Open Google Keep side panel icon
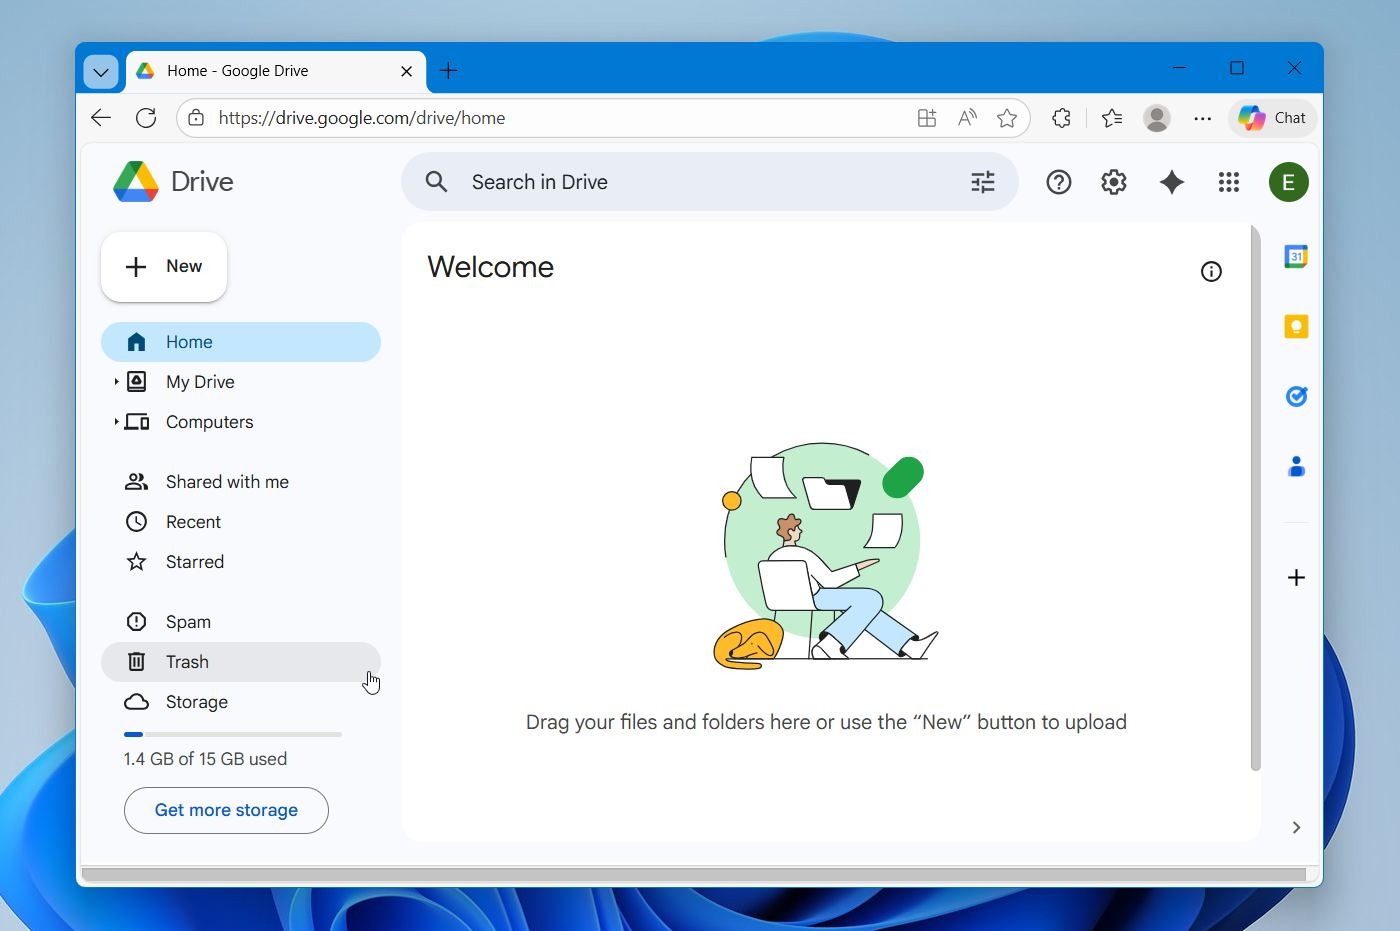The width and height of the screenshot is (1400, 931). click(x=1296, y=327)
